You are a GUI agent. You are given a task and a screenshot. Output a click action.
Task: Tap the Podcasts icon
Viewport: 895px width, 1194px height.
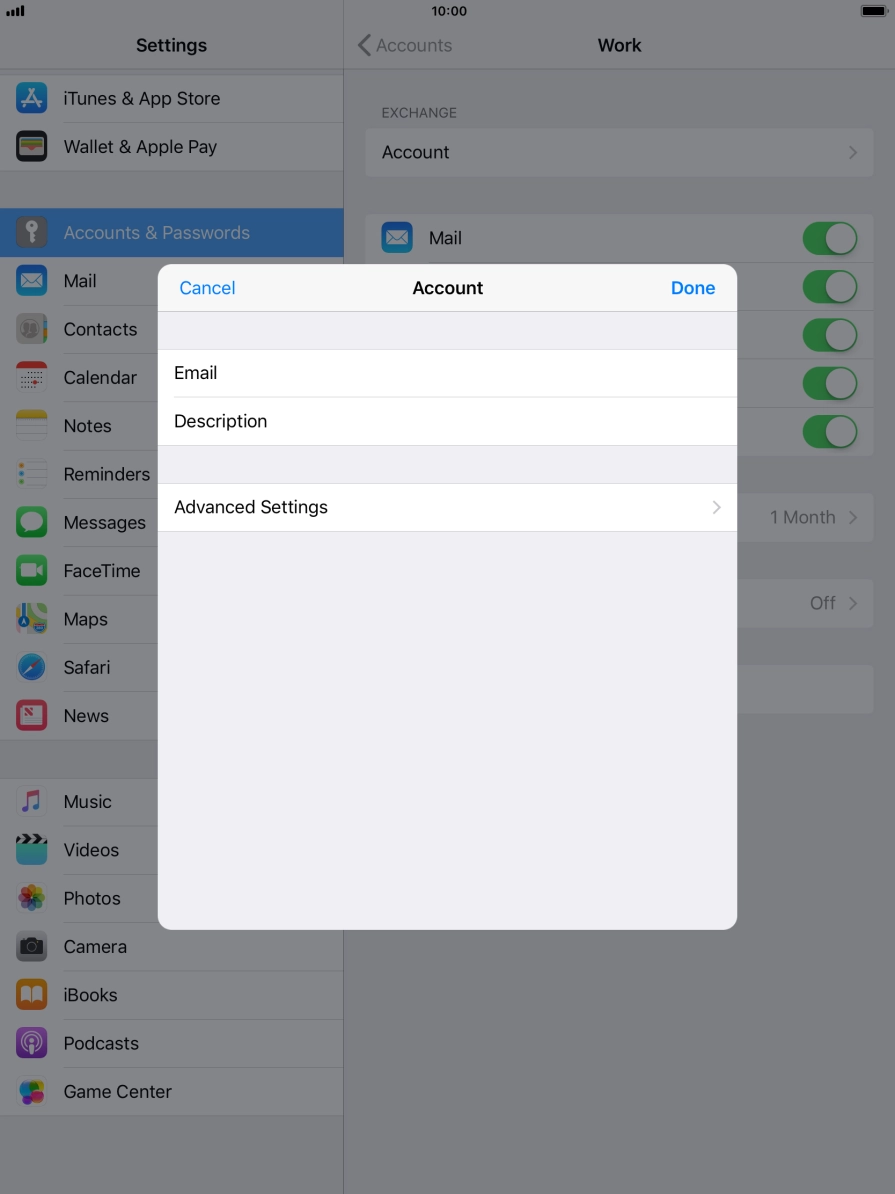click(x=31, y=1043)
